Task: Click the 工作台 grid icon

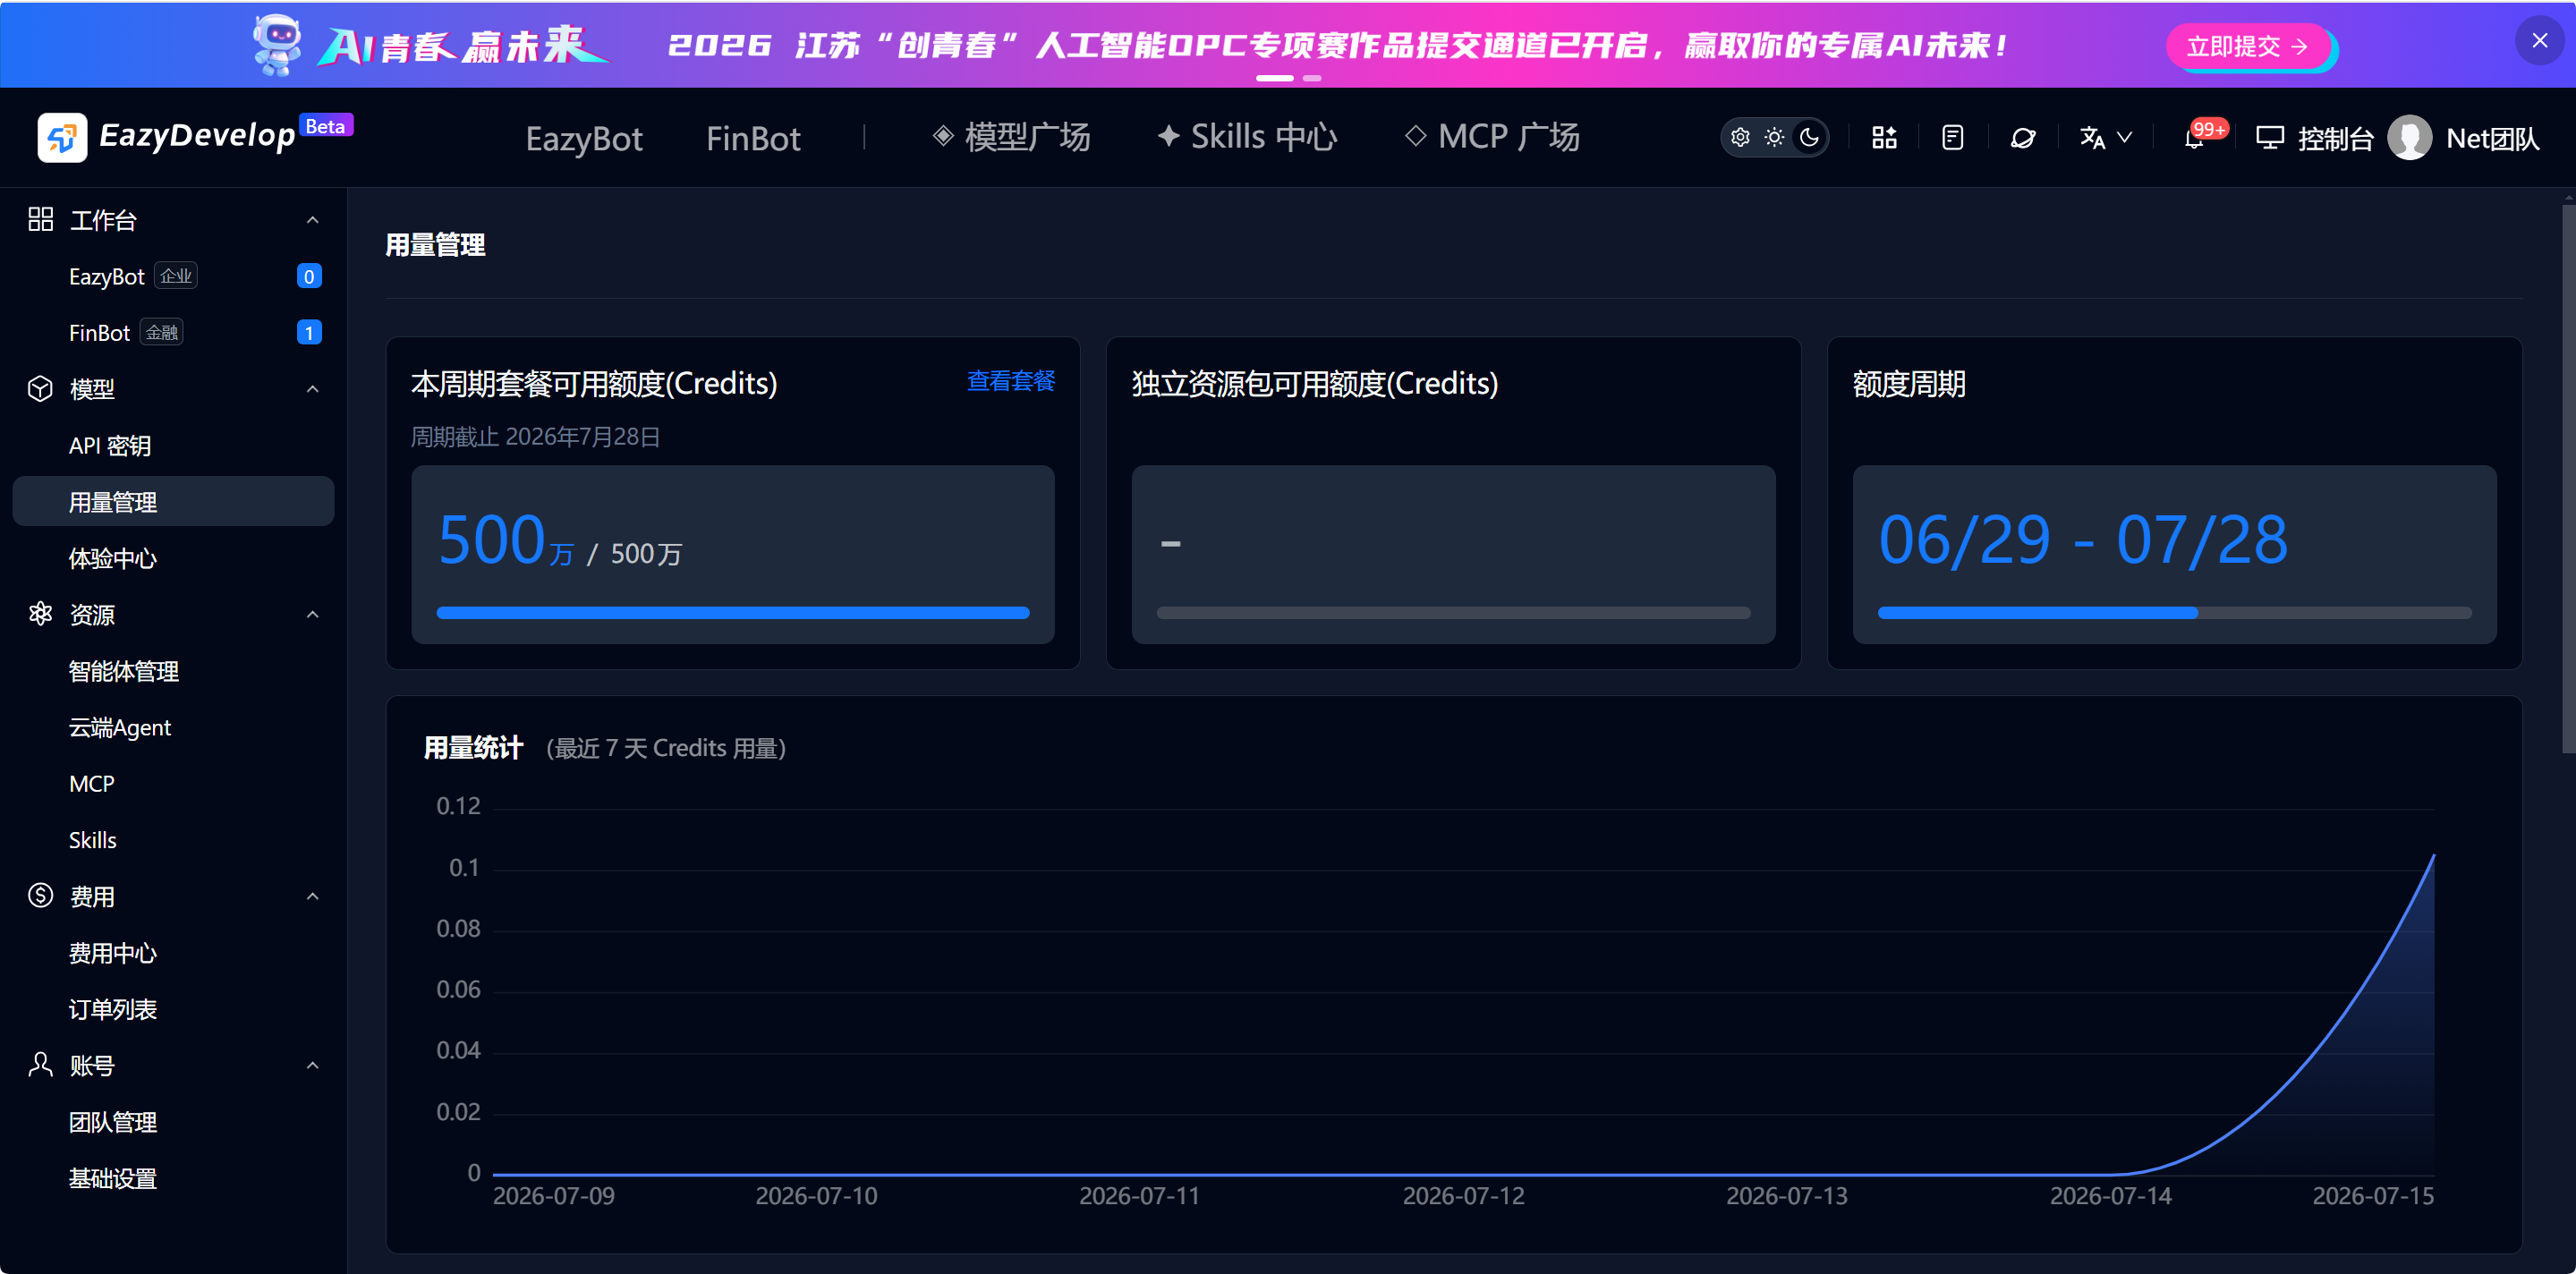Action: [x=41, y=219]
